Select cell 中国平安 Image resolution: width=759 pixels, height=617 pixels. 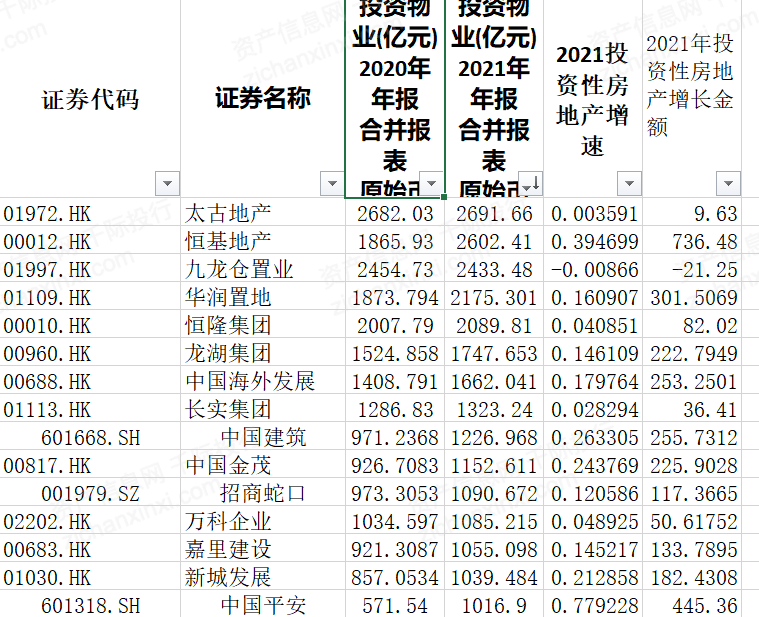pos(263,604)
